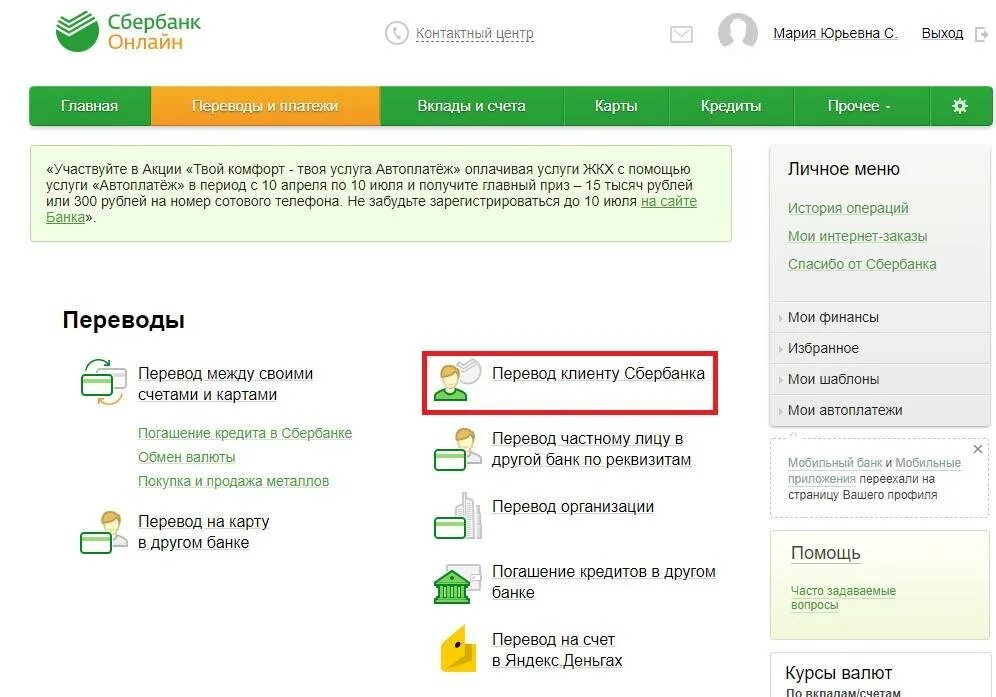Open Мои интернет-заказы link
This screenshot has height=697, width=996.
pyautogui.click(x=858, y=236)
